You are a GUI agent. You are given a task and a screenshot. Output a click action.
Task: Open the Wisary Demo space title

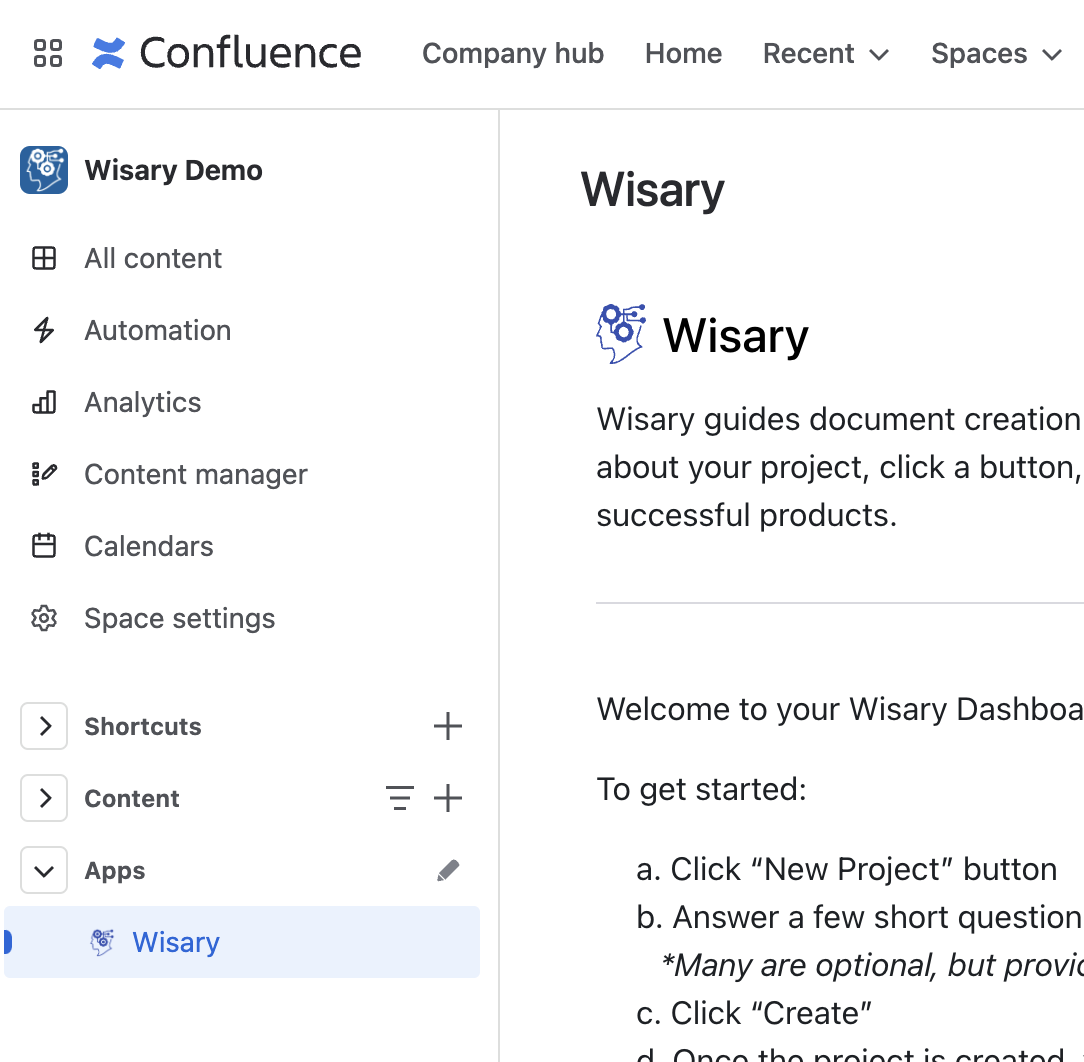tap(174, 170)
